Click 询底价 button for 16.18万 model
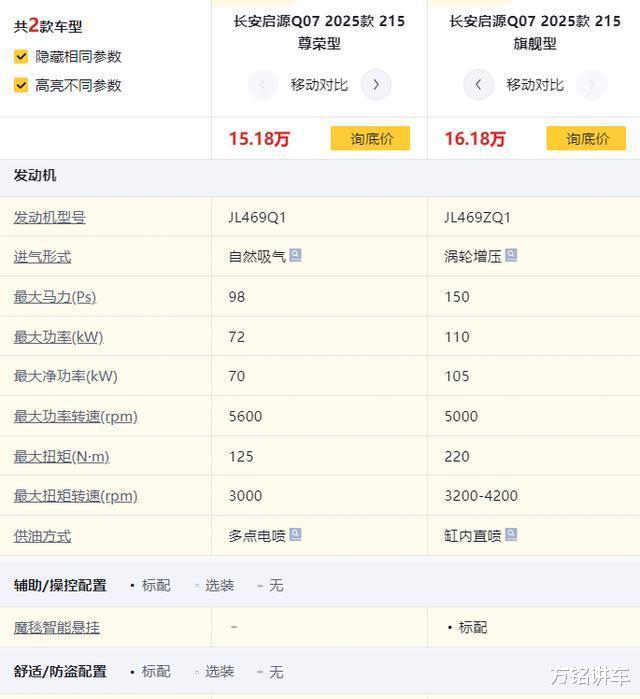Viewport: 640px width, 699px height. pyautogui.click(x=586, y=138)
